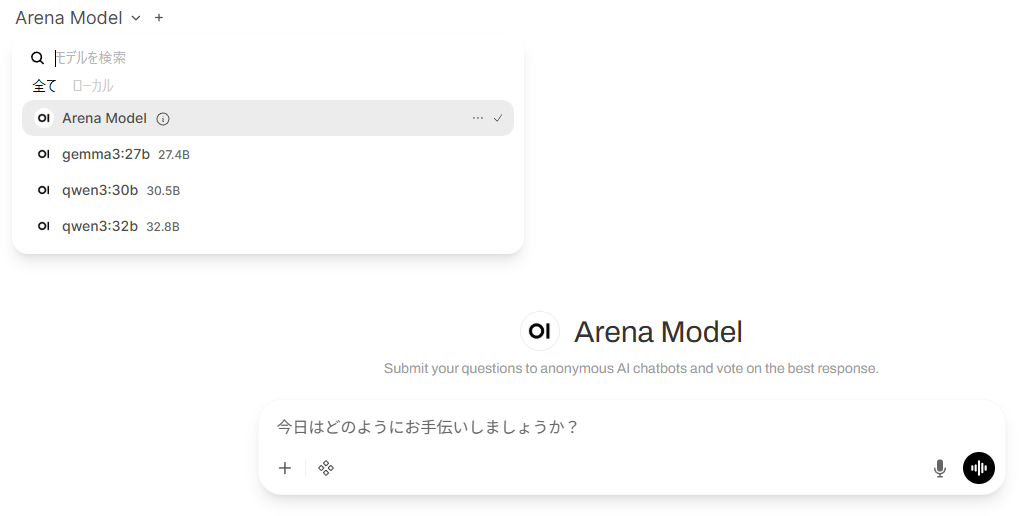1023x516 pixels.
Task: Start voice mode with the waveform button
Action: (978, 468)
